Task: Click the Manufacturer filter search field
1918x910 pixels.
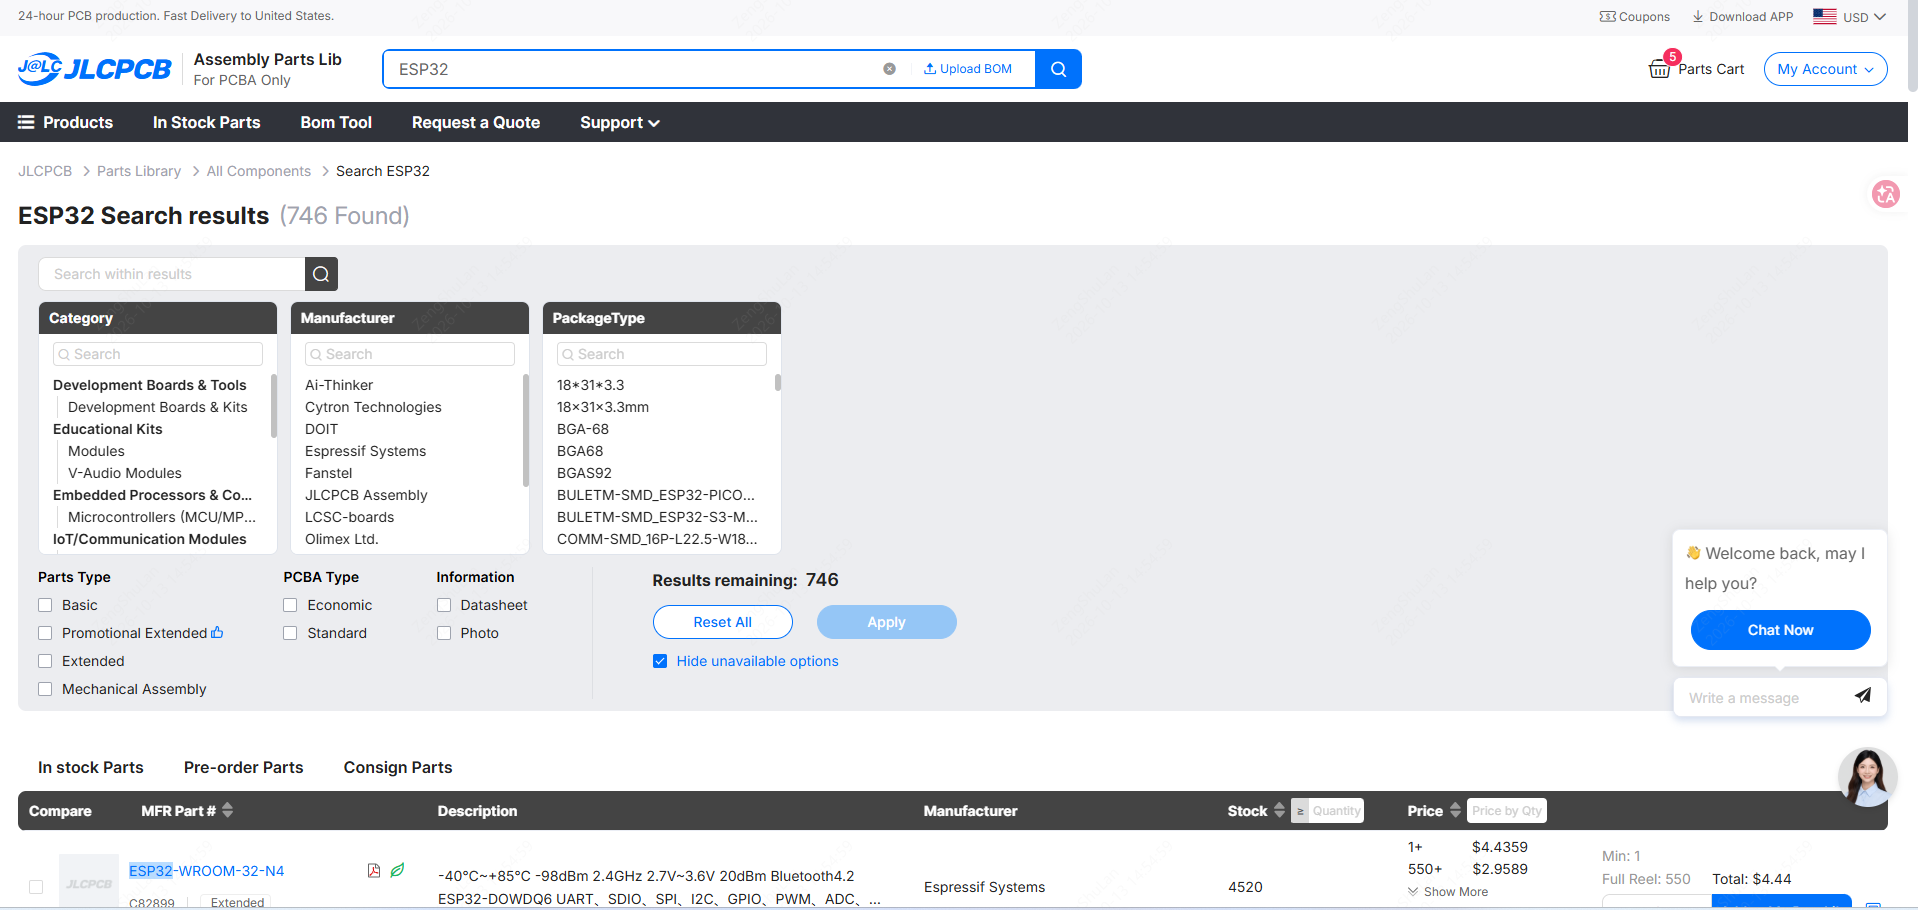Action: click(x=410, y=354)
